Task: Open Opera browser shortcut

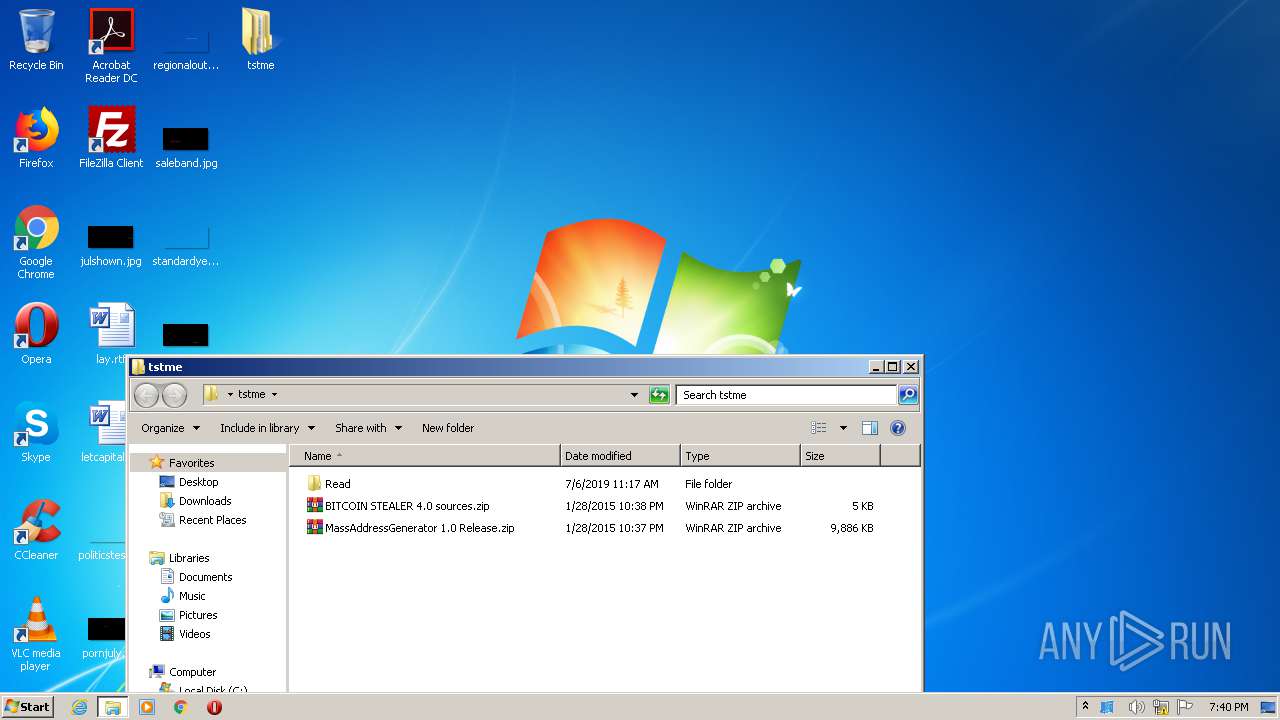Action: pos(36,334)
